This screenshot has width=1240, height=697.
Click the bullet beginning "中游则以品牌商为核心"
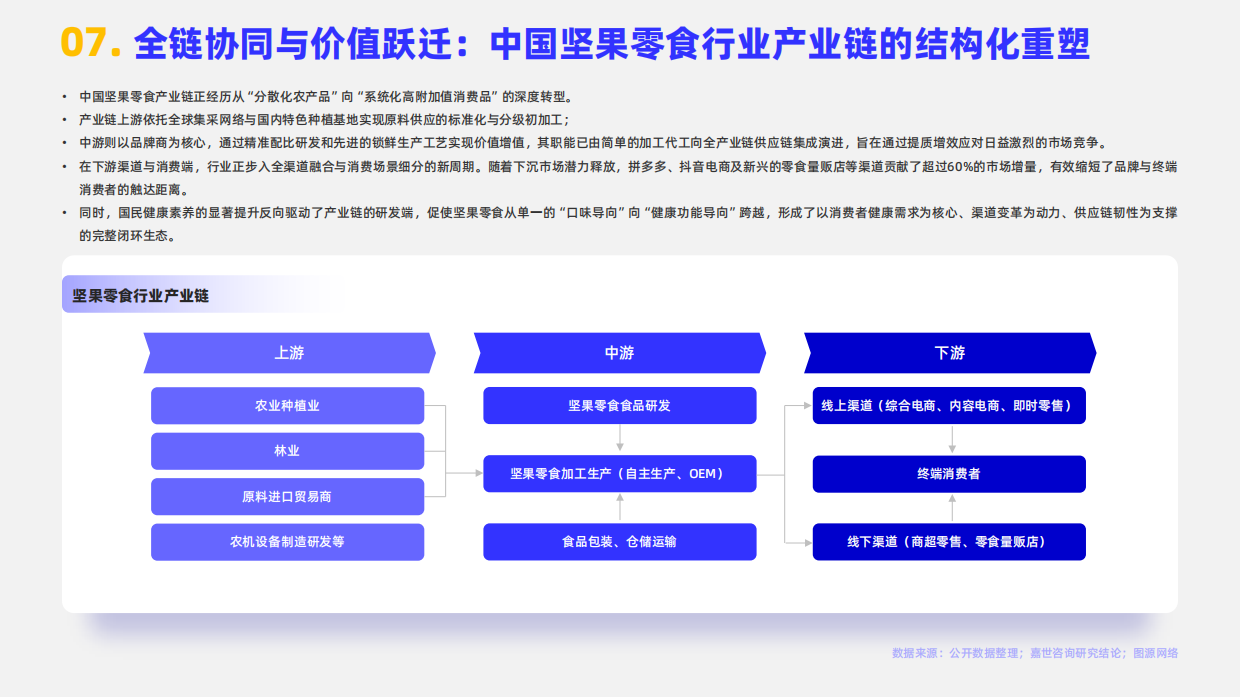(593, 143)
